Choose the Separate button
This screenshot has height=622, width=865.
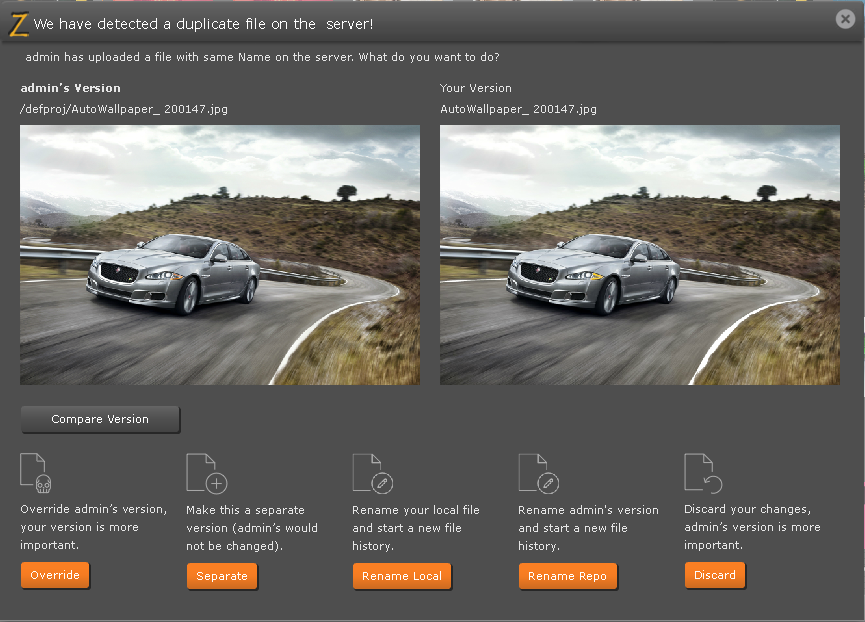(222, 576)
